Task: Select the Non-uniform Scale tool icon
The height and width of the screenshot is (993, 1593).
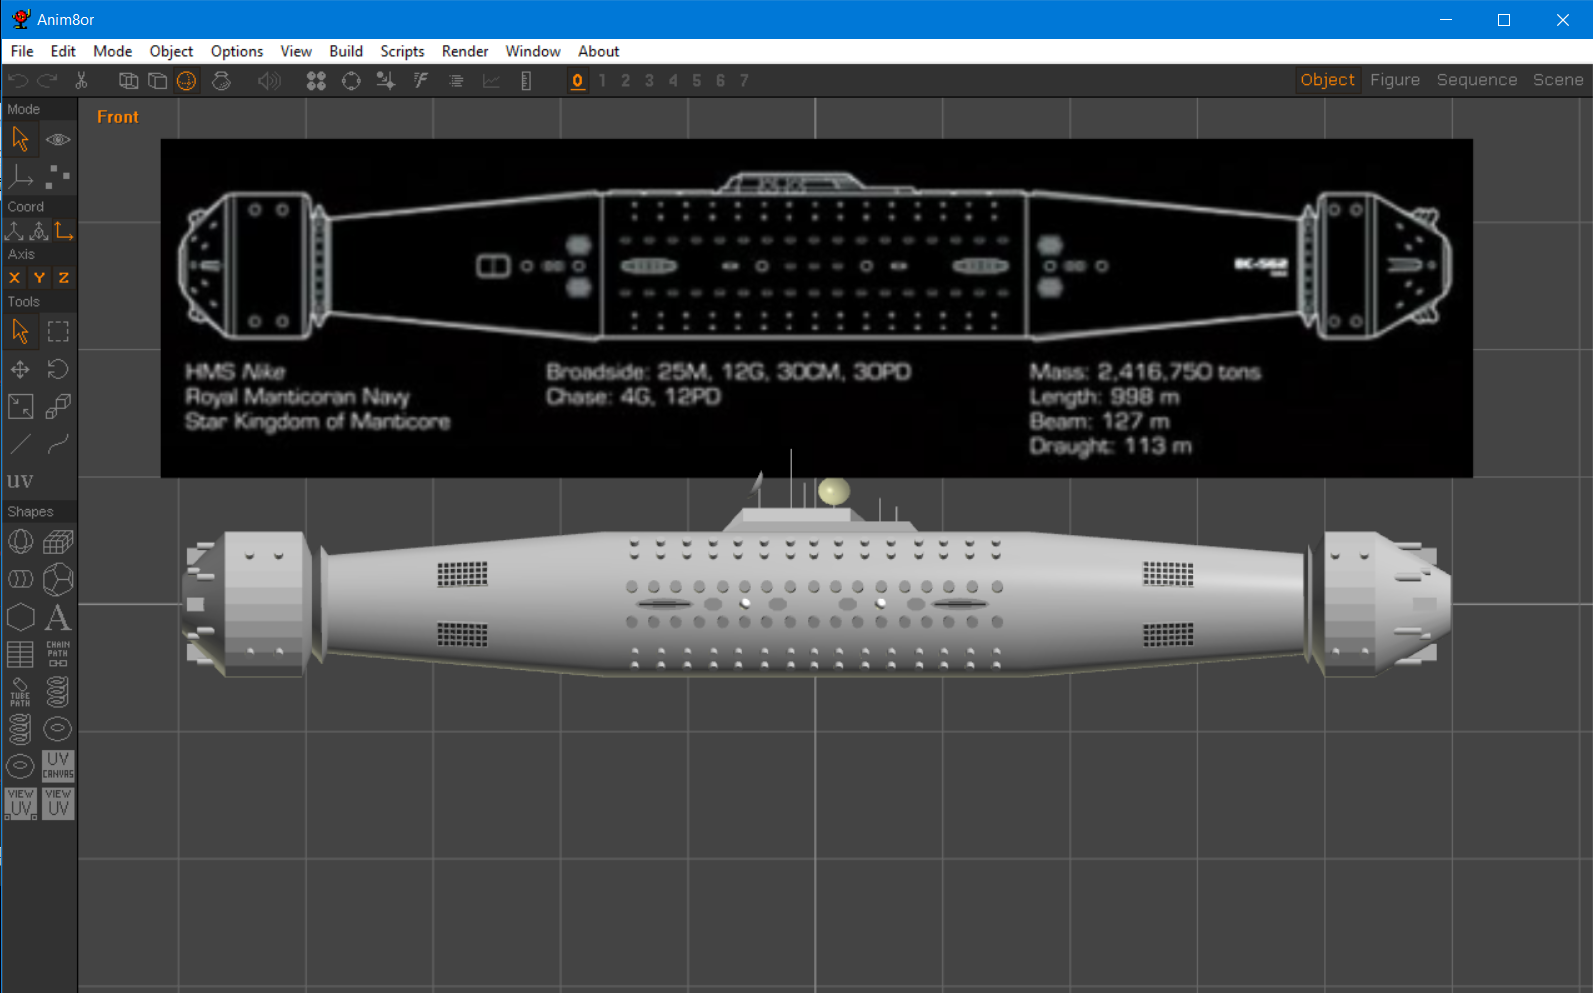Action: (20, 407)
